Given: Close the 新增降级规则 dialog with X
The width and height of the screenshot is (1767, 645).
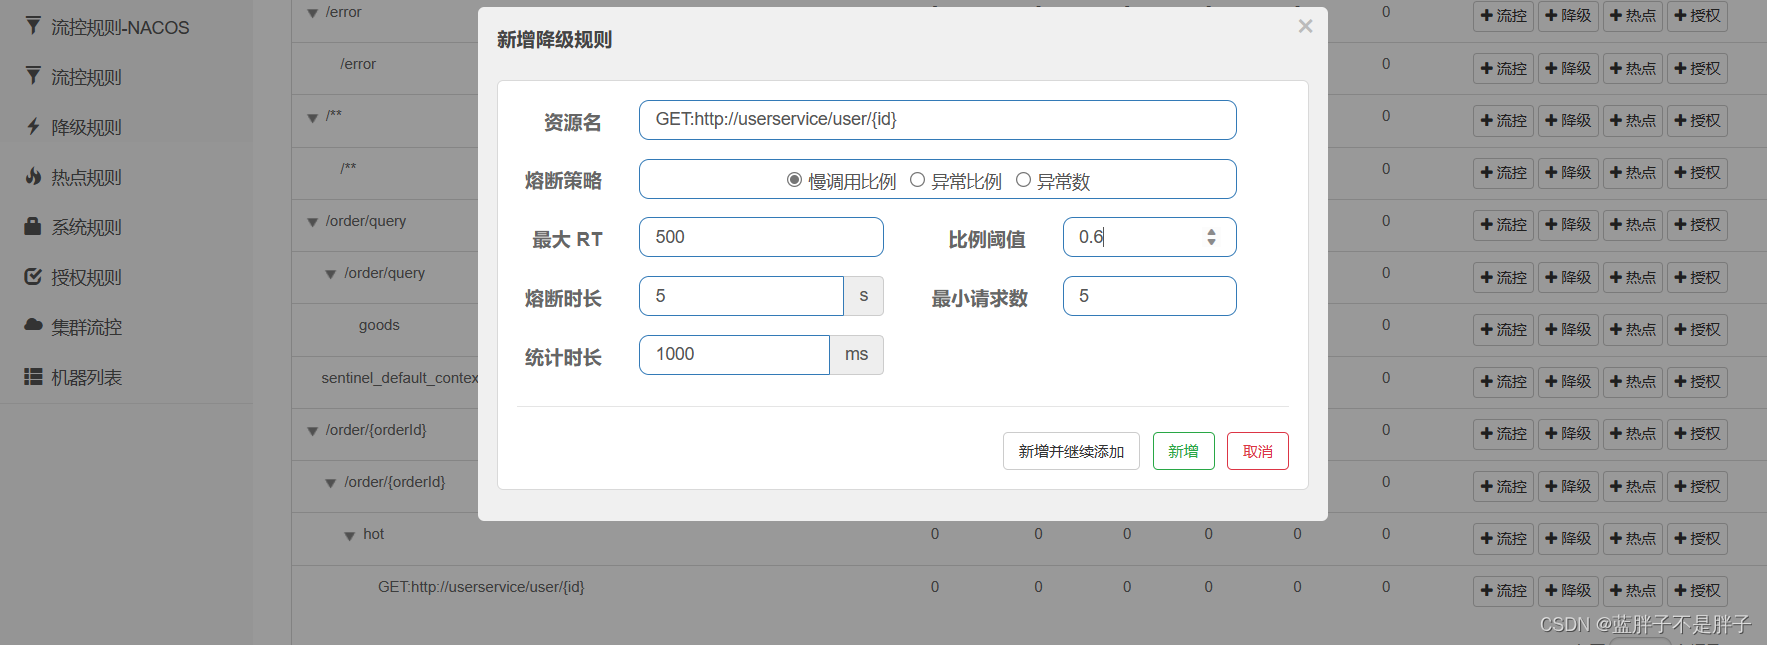Looking at the screenshot, I should 1305,27.
